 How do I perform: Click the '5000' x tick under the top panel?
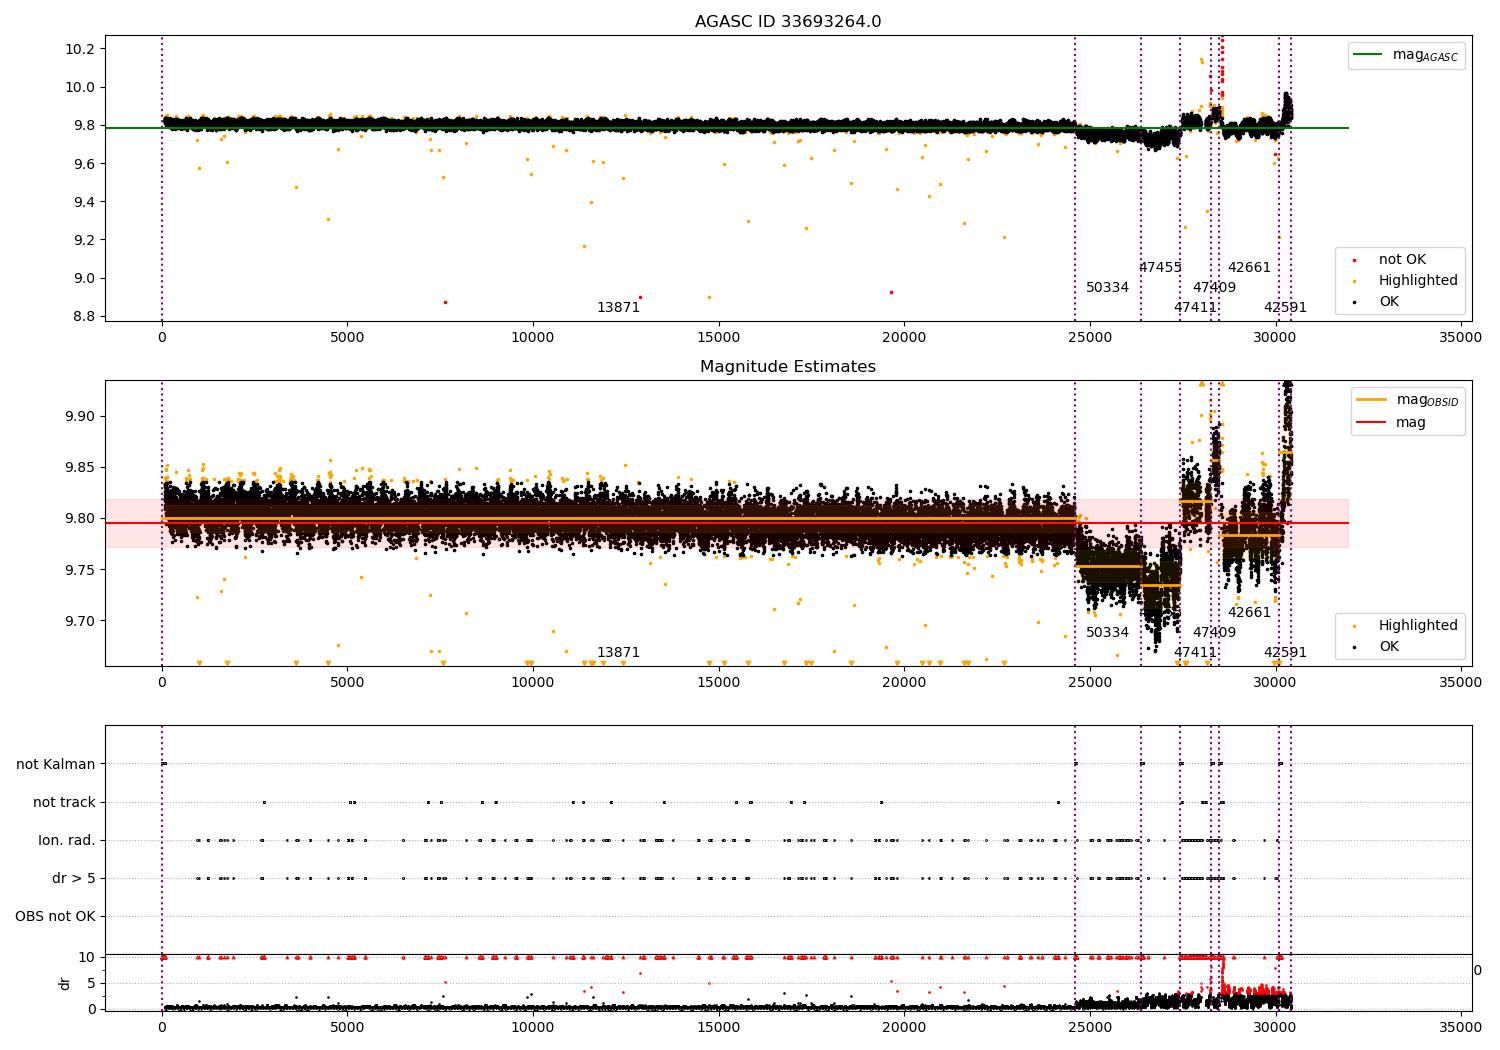pyautogui.click(x=347, y=338)
